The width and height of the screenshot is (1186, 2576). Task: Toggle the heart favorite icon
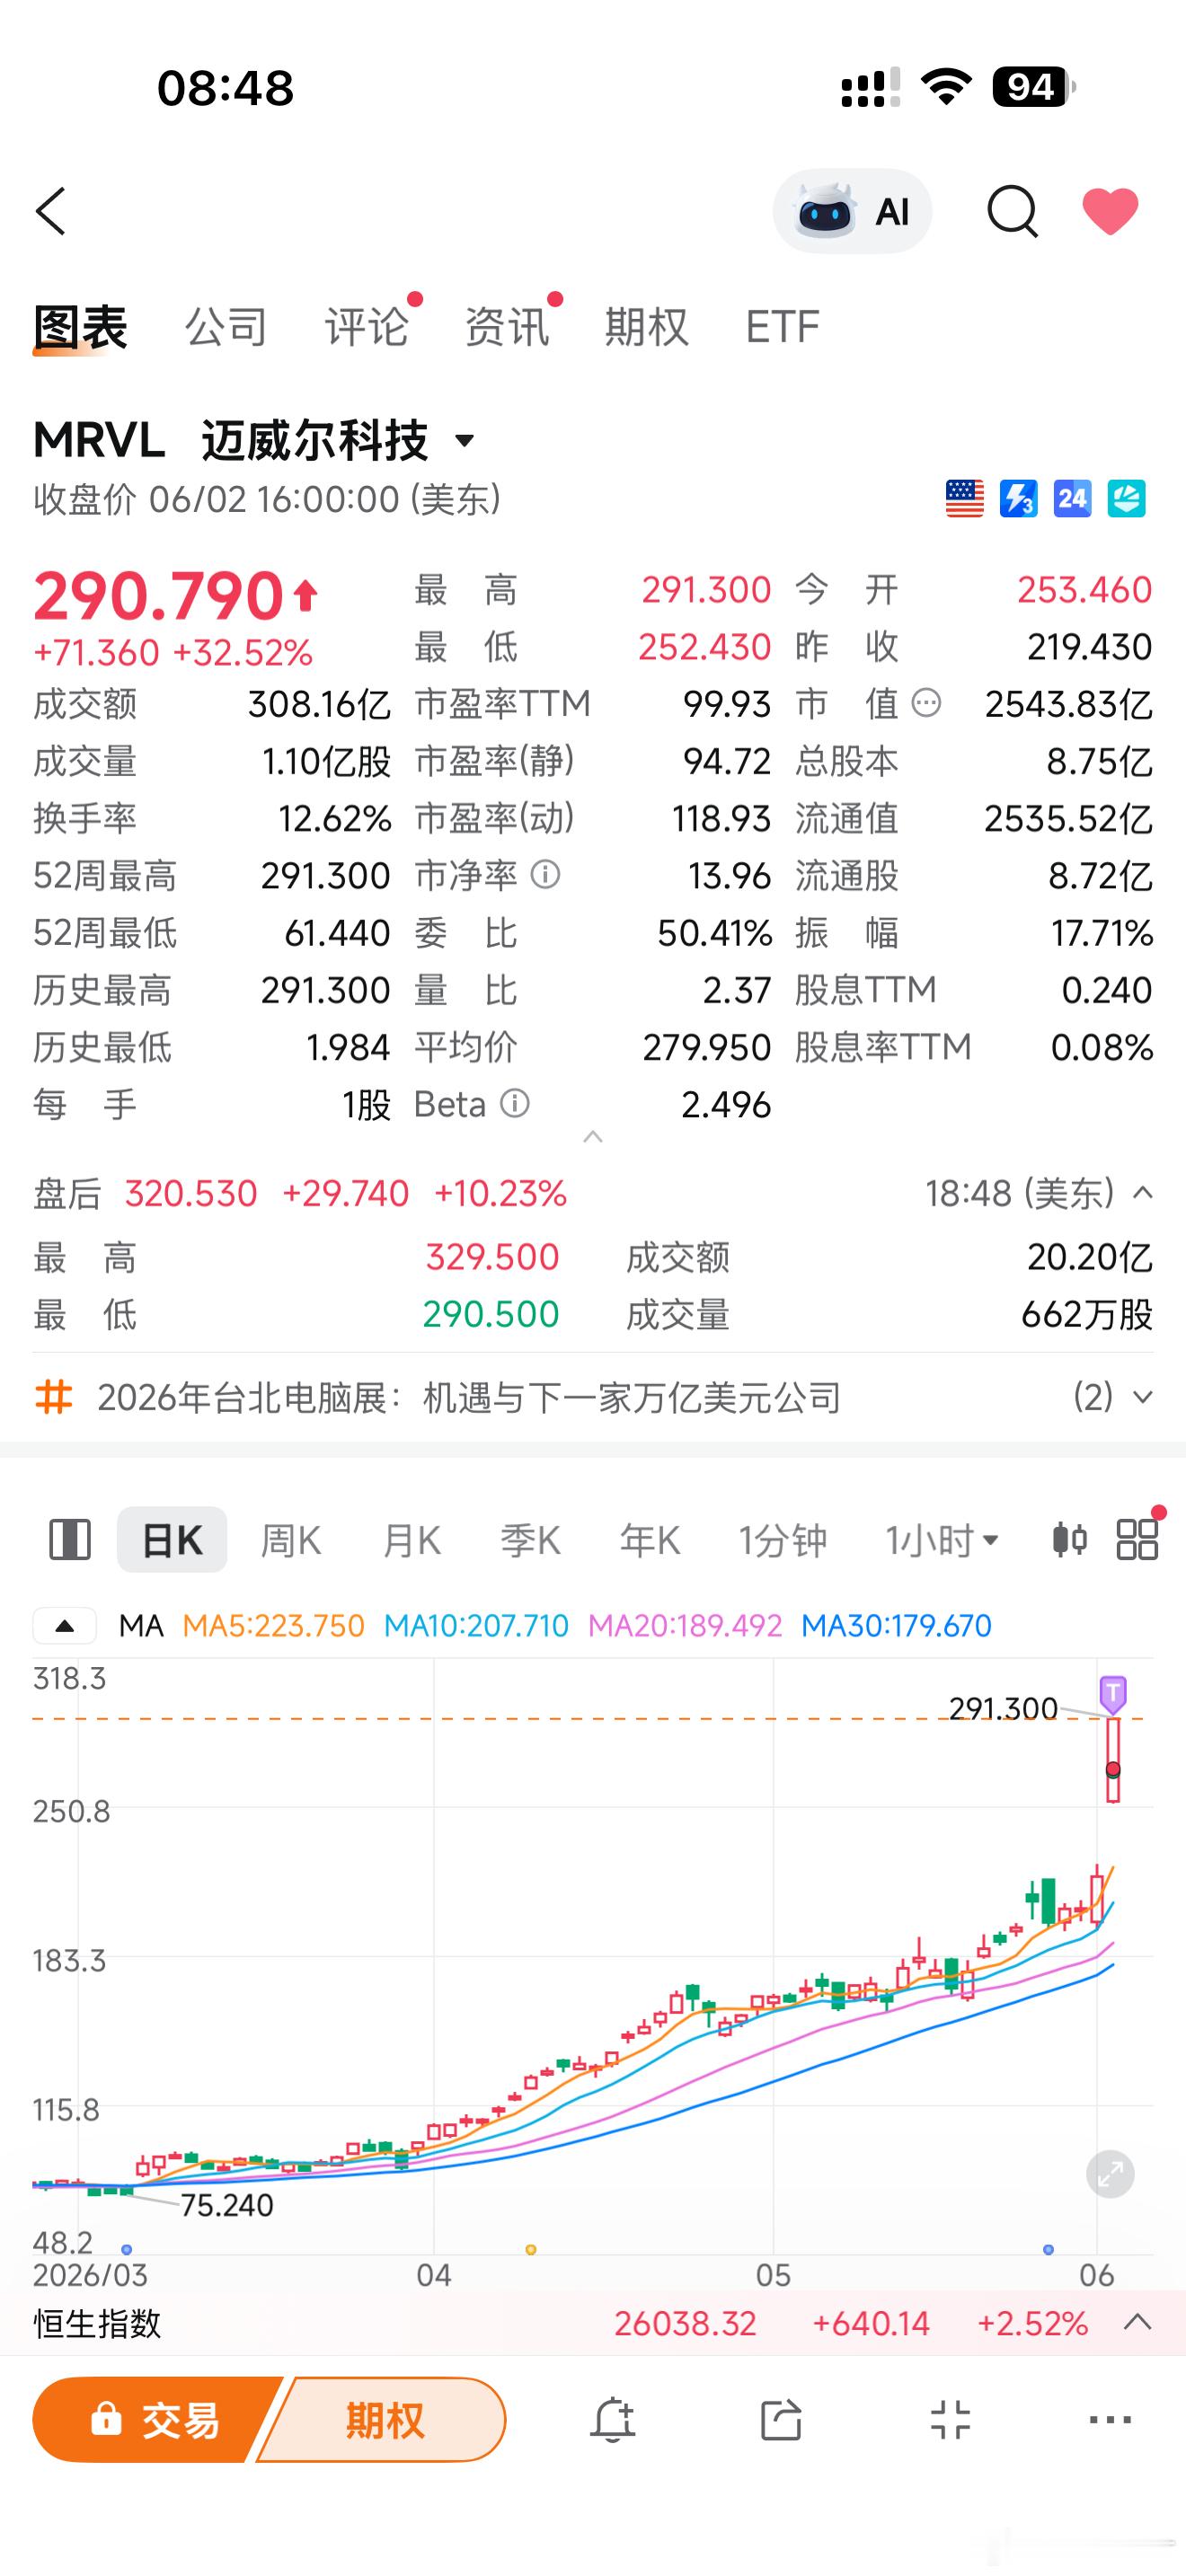[x=1110, y=211]
